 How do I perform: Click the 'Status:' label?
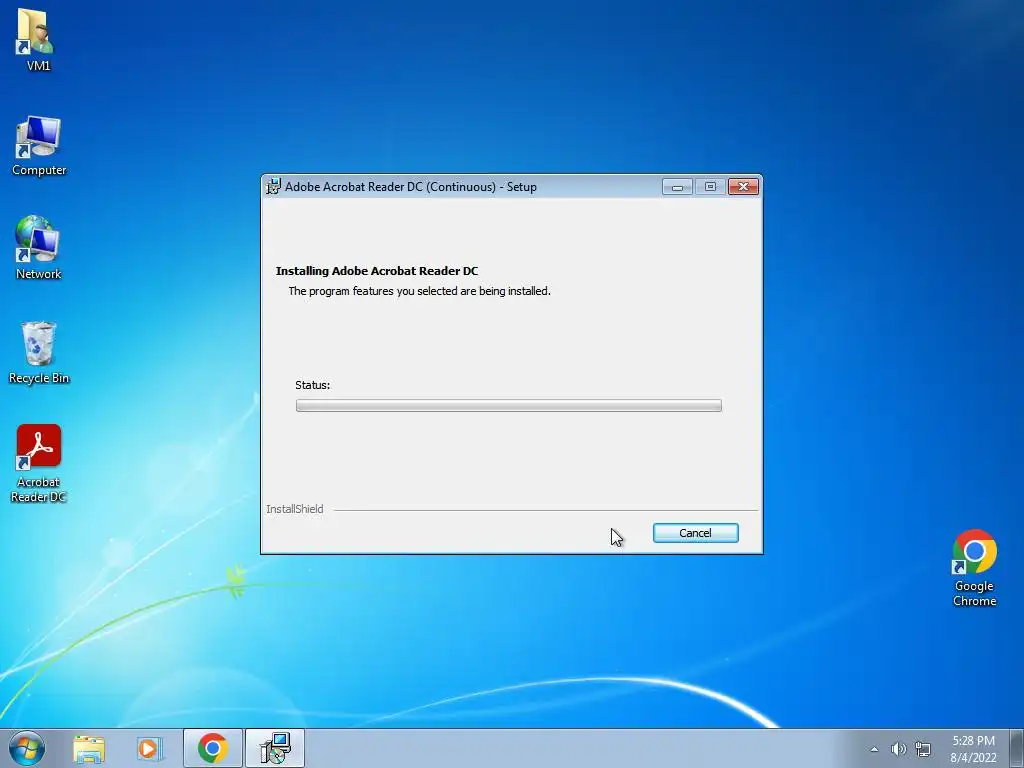312,385
